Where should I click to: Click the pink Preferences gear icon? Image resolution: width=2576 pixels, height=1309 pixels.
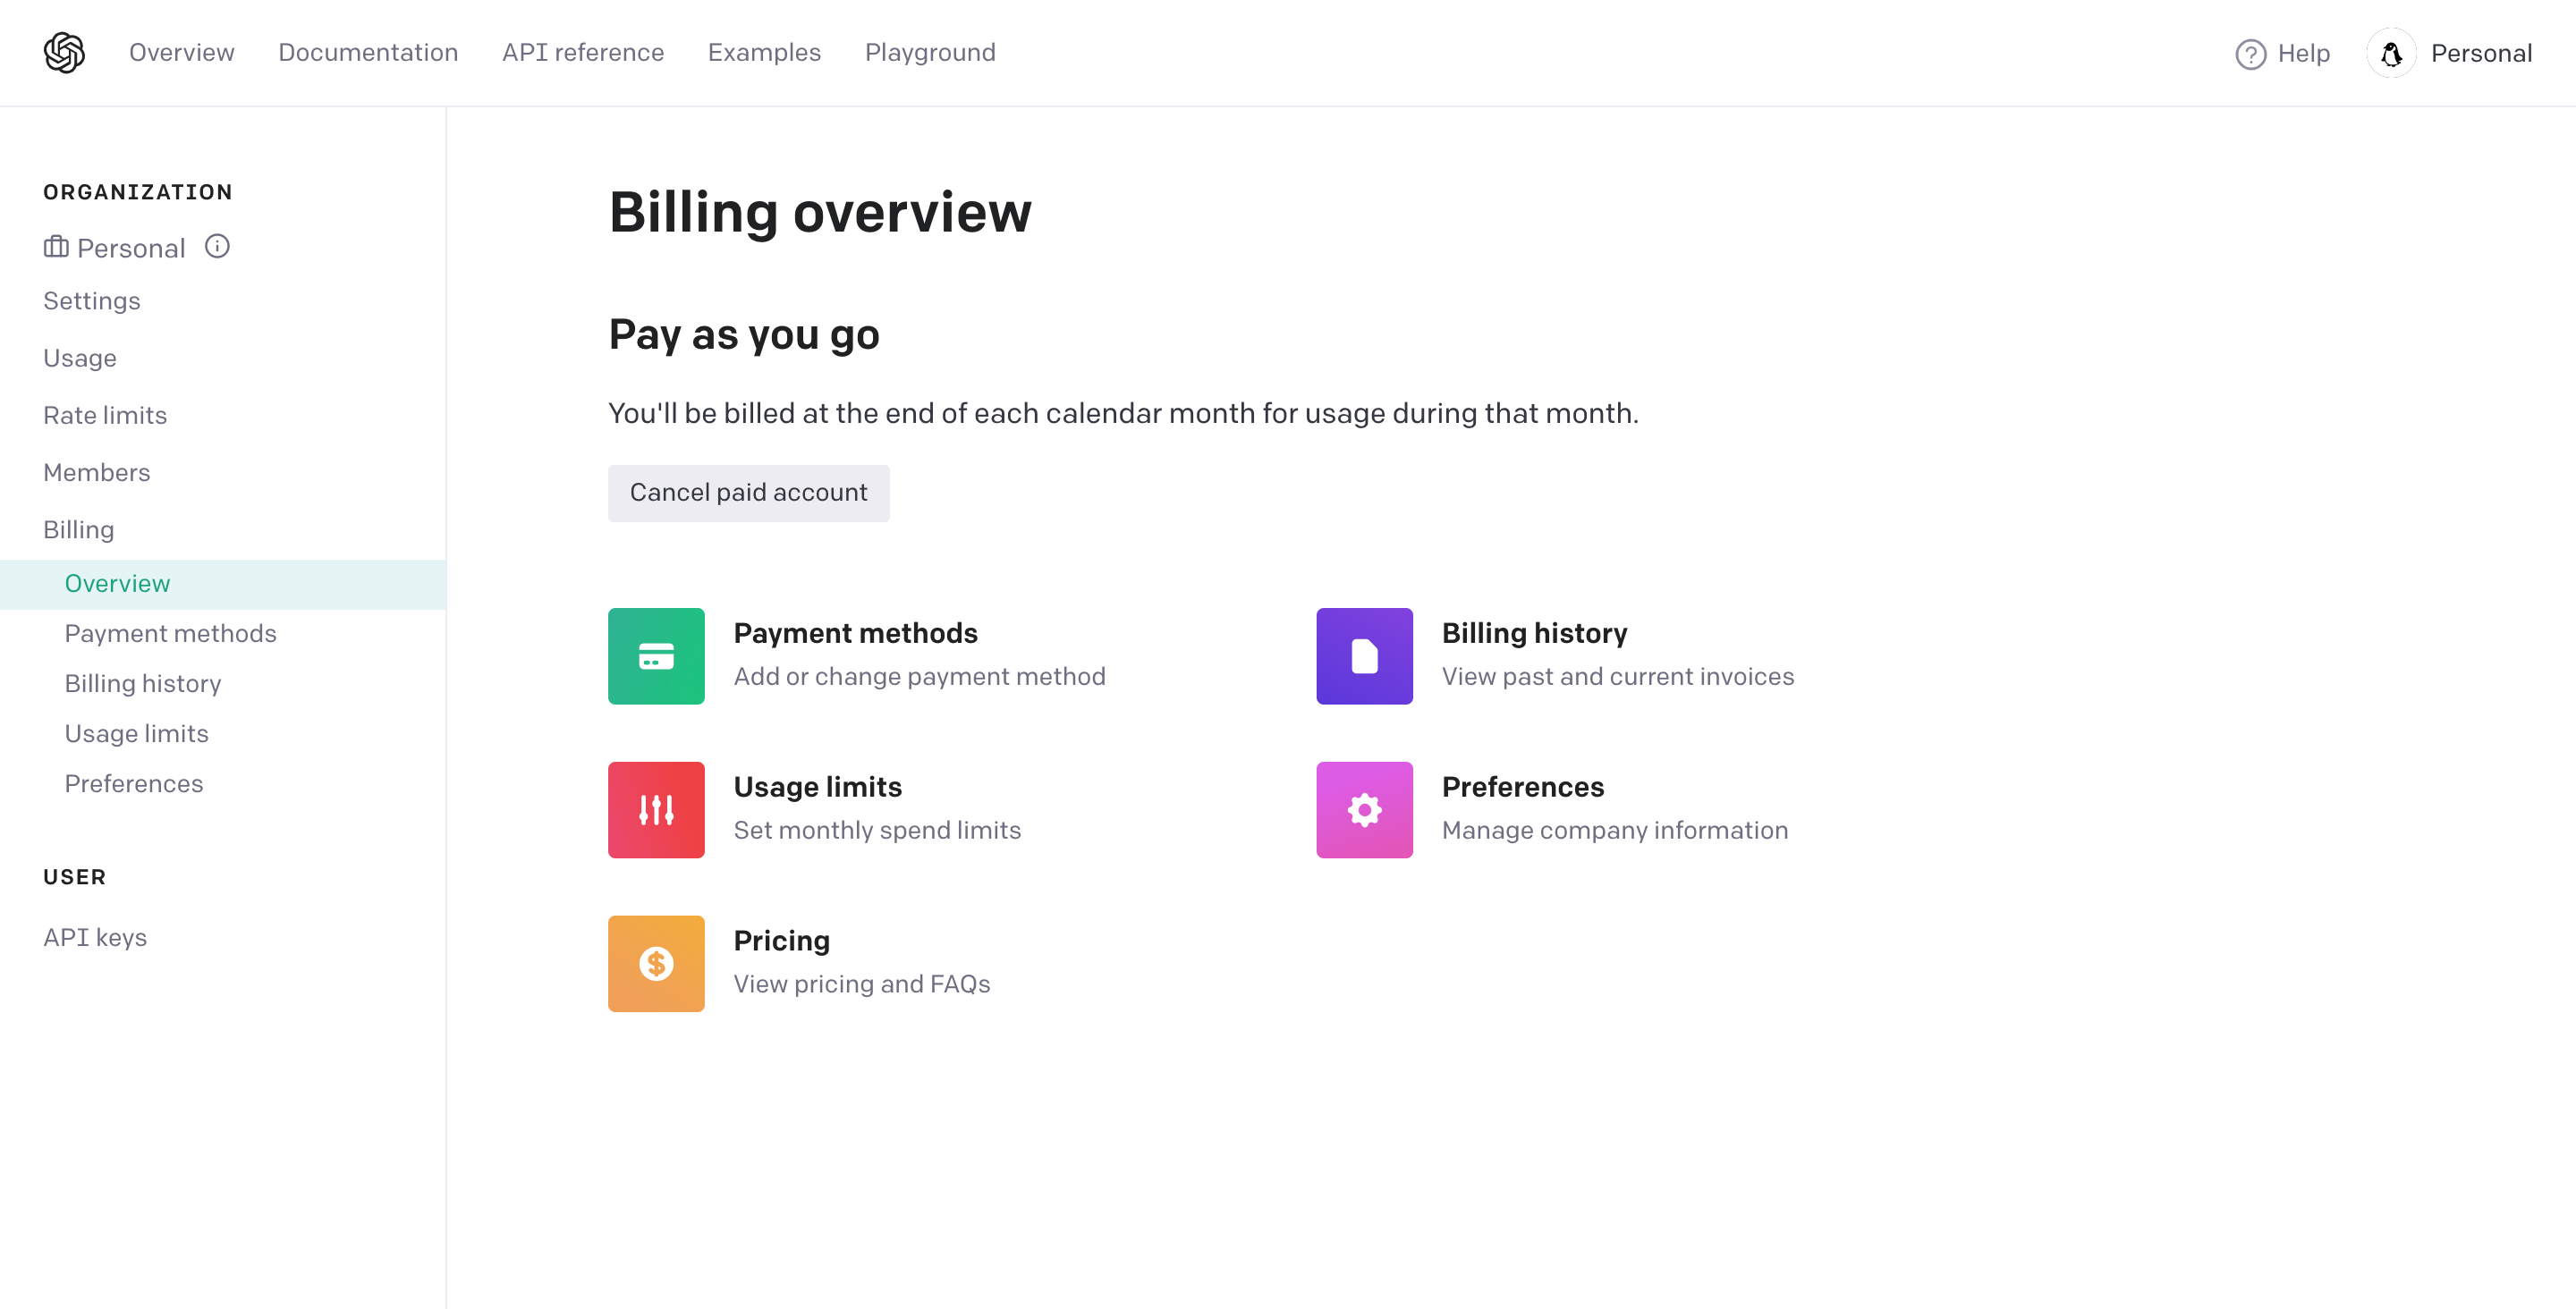(x=1364, y=810)
